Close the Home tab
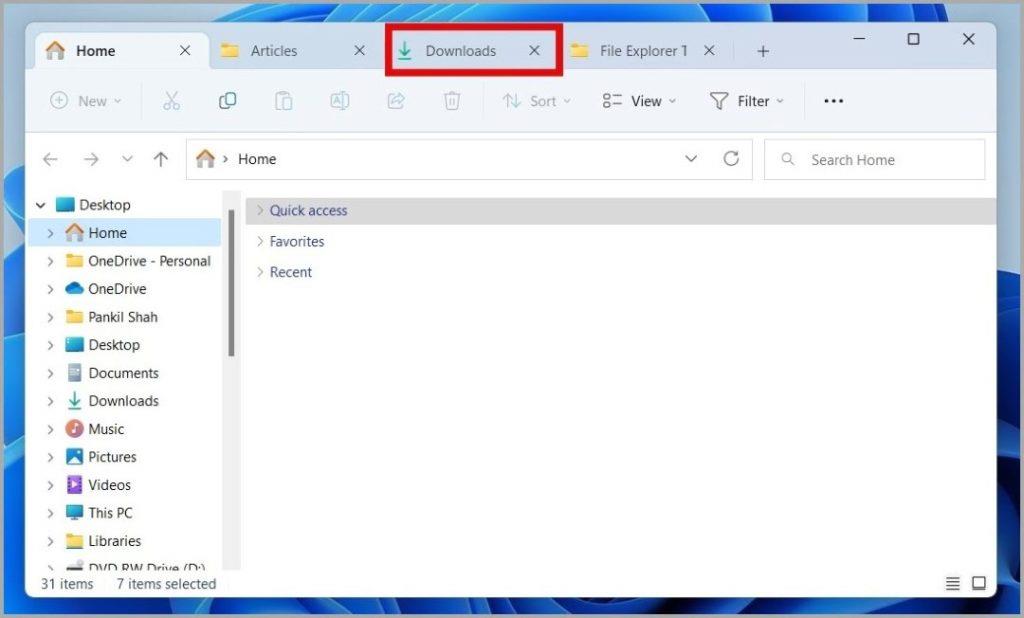 [185, 50]
